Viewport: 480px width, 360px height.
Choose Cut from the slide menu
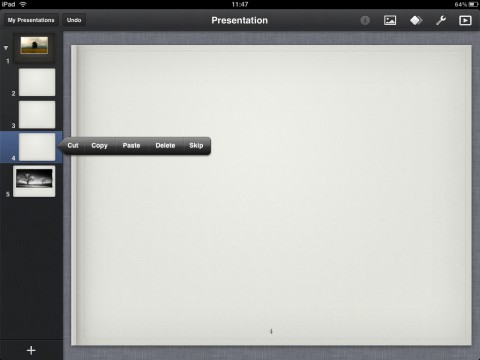pyautogui.click(x=73, y=145)
